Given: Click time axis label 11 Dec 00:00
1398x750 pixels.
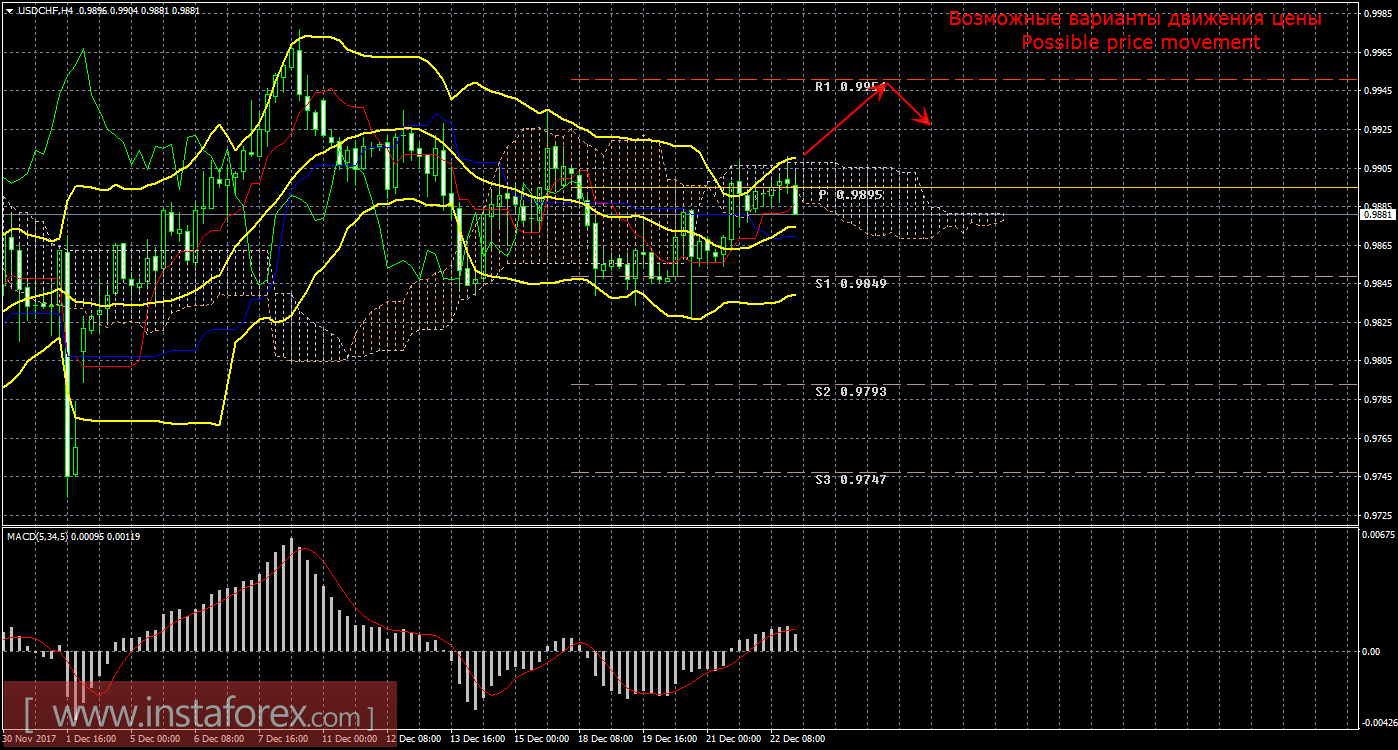Looking at the screenshot, I should click(x=349, y=739).
